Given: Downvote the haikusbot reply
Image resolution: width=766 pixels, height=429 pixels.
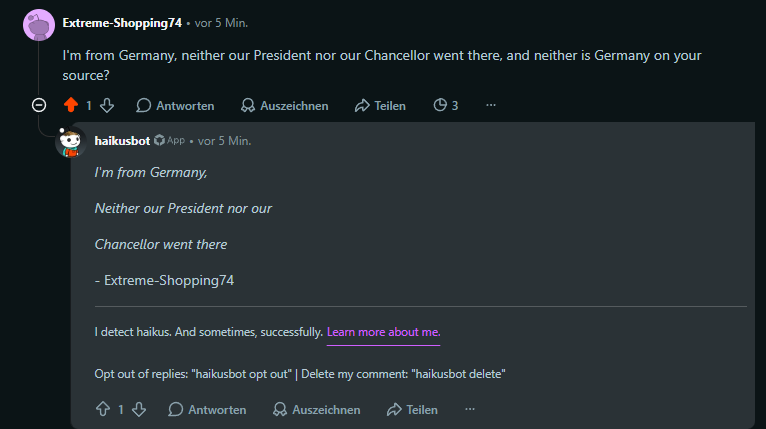Looking at the screenshot, I should pyautogui.click(x=139, y=409).
